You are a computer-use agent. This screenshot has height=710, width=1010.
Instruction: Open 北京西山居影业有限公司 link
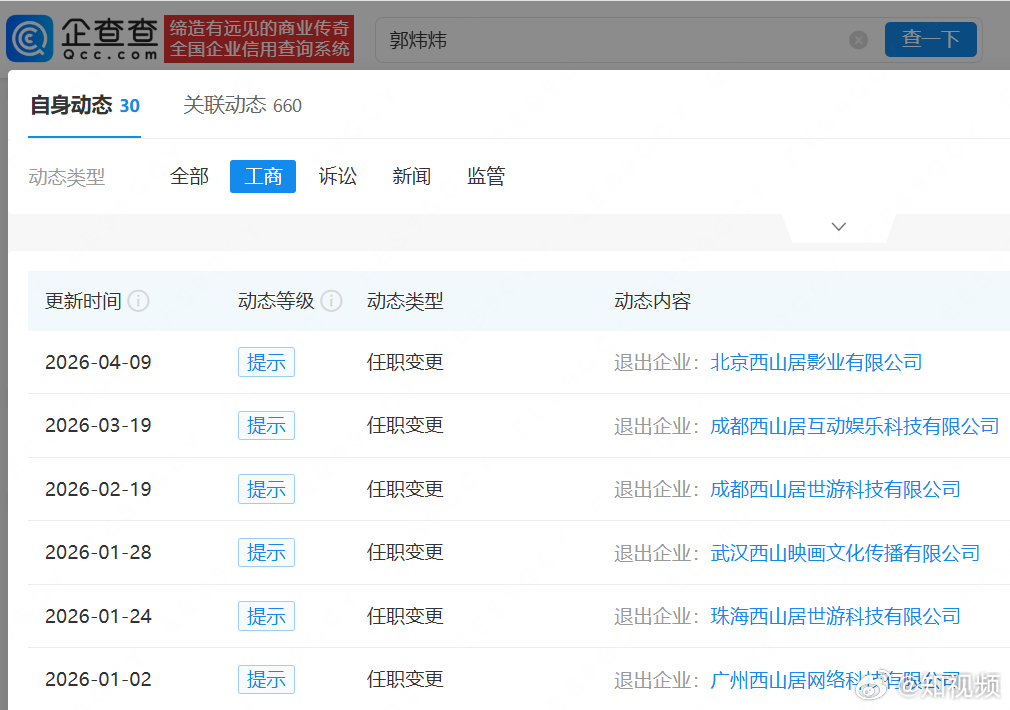[x=816, y=363]
